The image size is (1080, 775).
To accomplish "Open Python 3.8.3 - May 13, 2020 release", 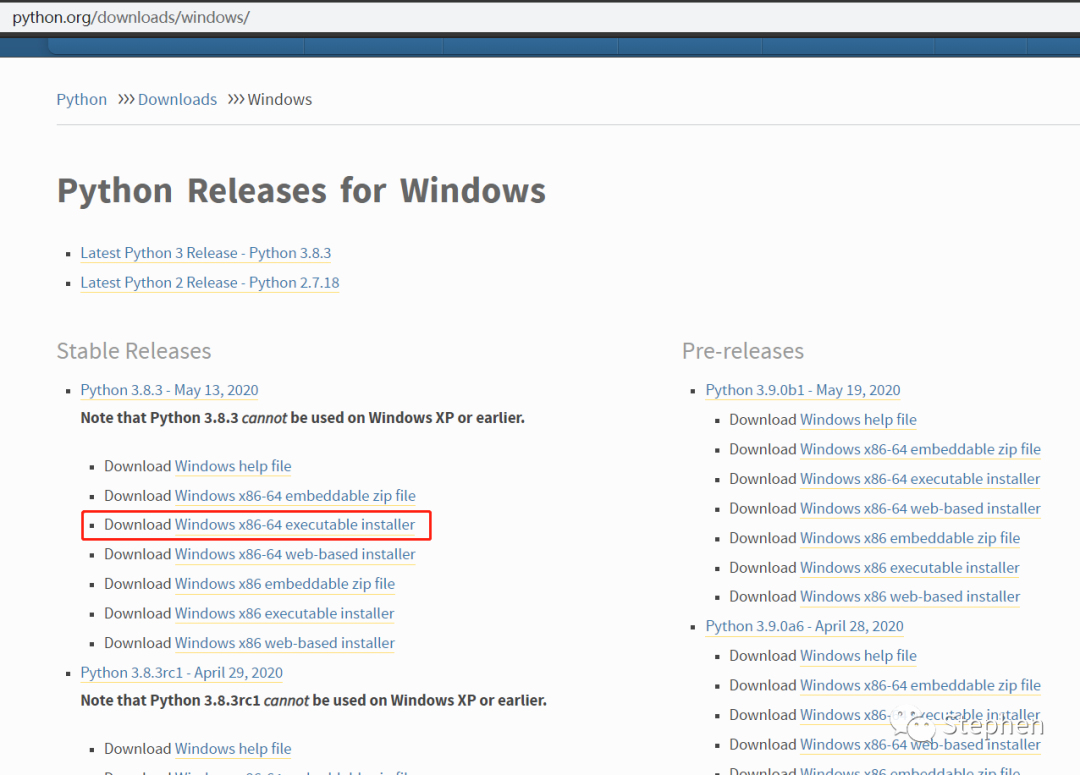I will click(x=169, y=390).
